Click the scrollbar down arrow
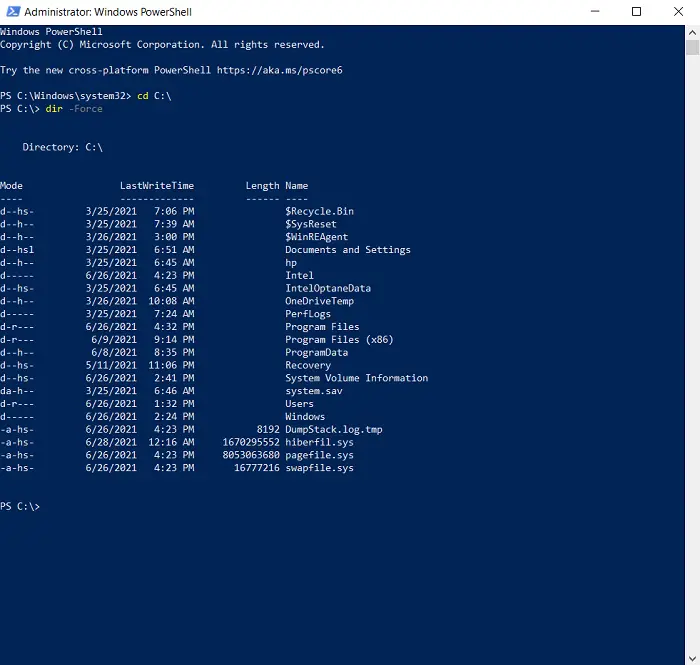700x665 pixels. 692,658
